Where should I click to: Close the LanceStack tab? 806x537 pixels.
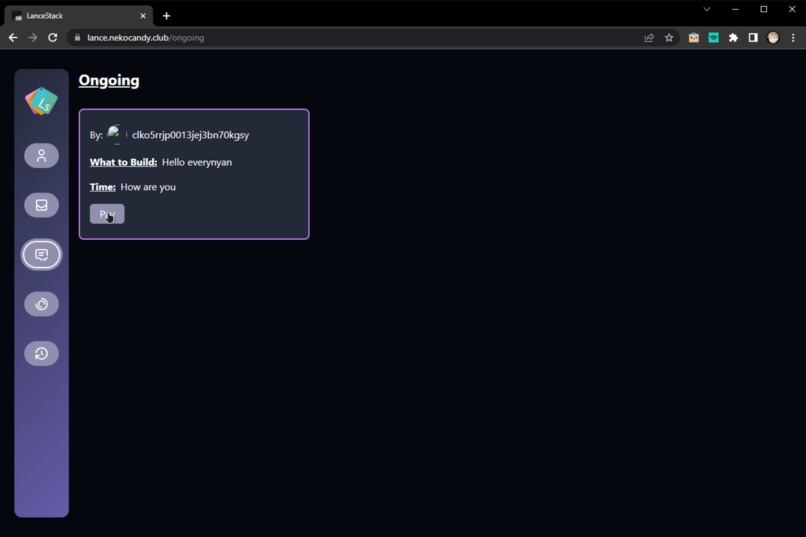(143, 16)
